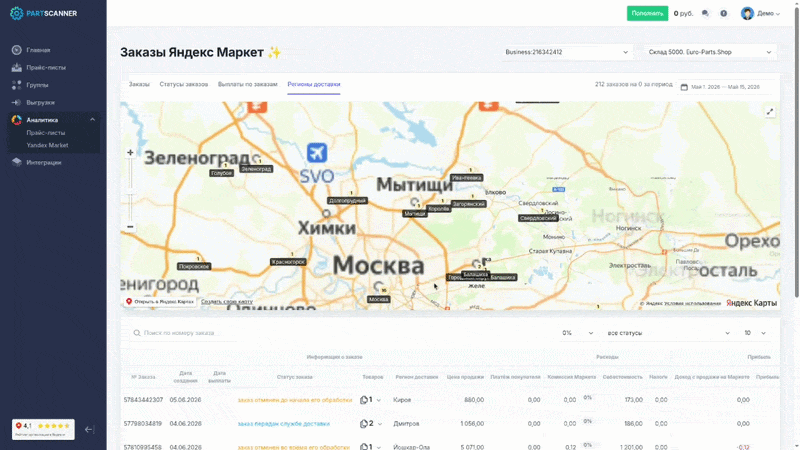800x450 pixels.
Task: Open the 4,1 rating badge
Action: (43, 429)
